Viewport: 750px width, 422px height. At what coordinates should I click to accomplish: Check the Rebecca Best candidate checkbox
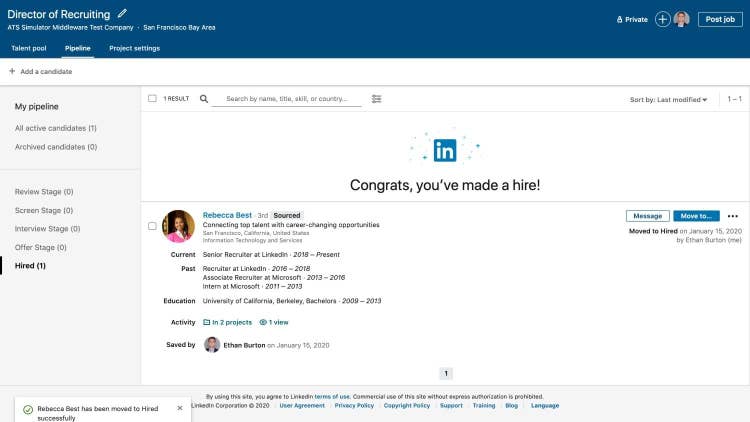tap(152, 226)
